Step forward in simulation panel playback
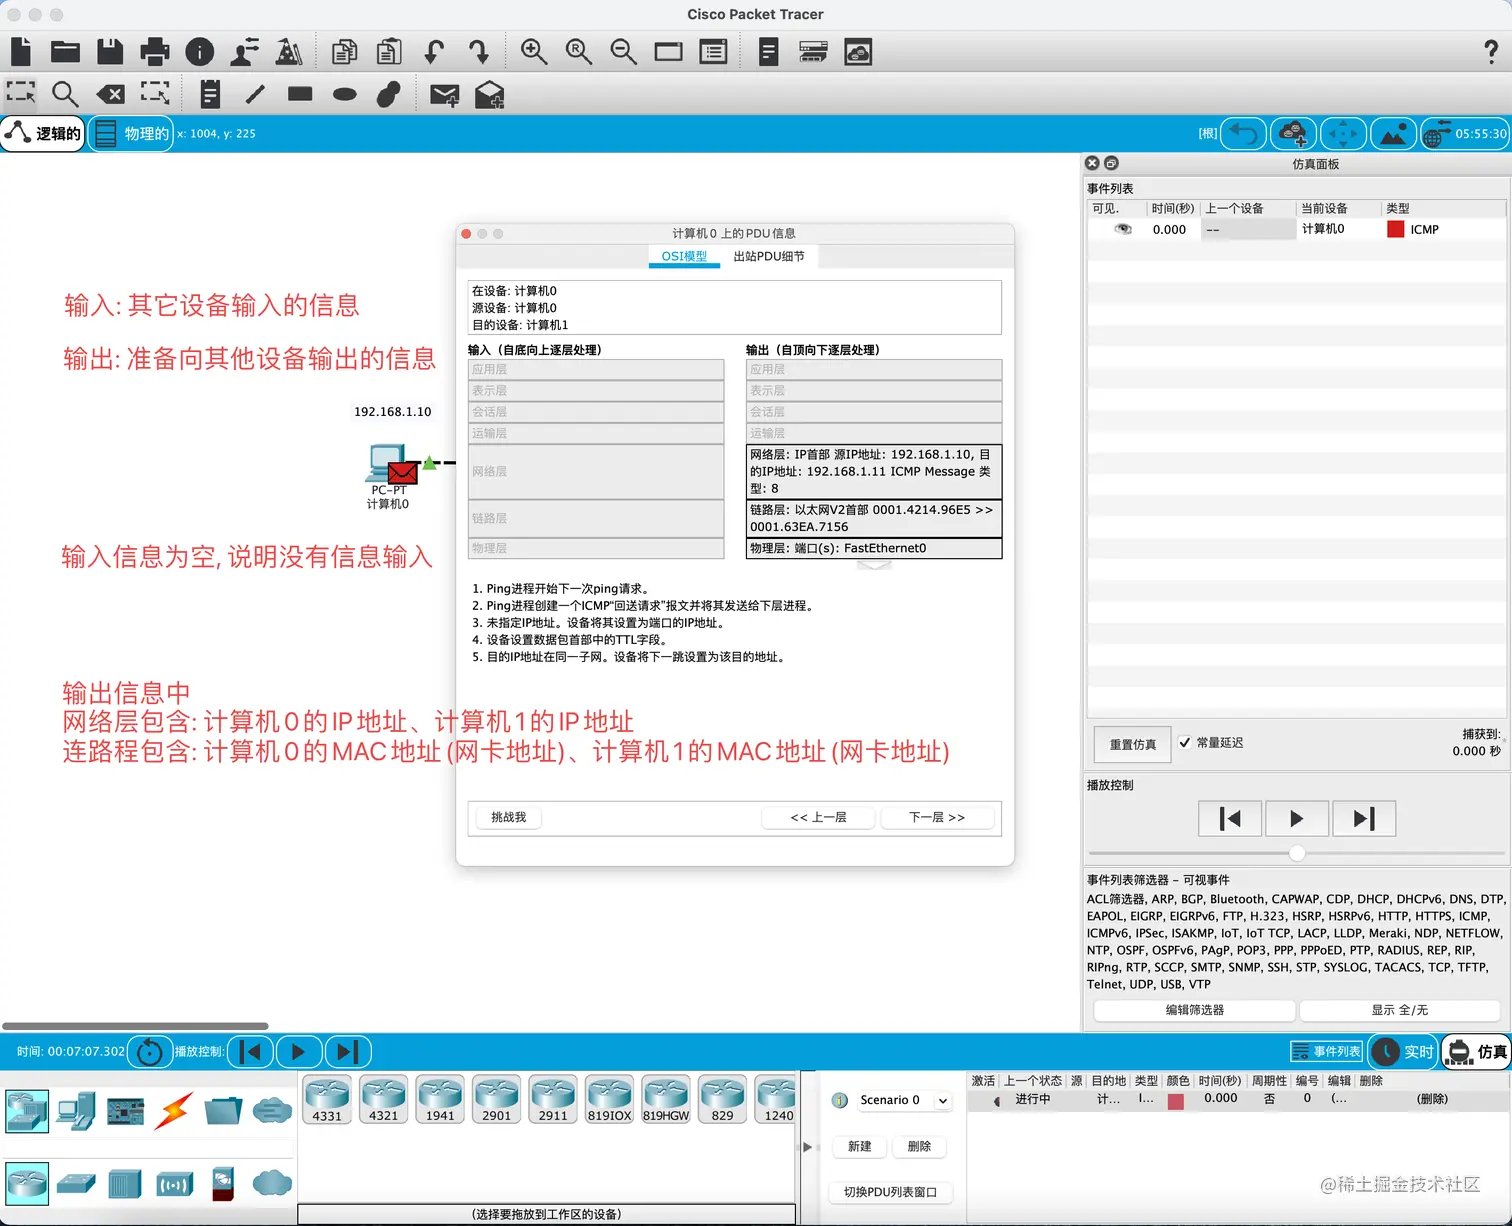 pos(1363,819)
